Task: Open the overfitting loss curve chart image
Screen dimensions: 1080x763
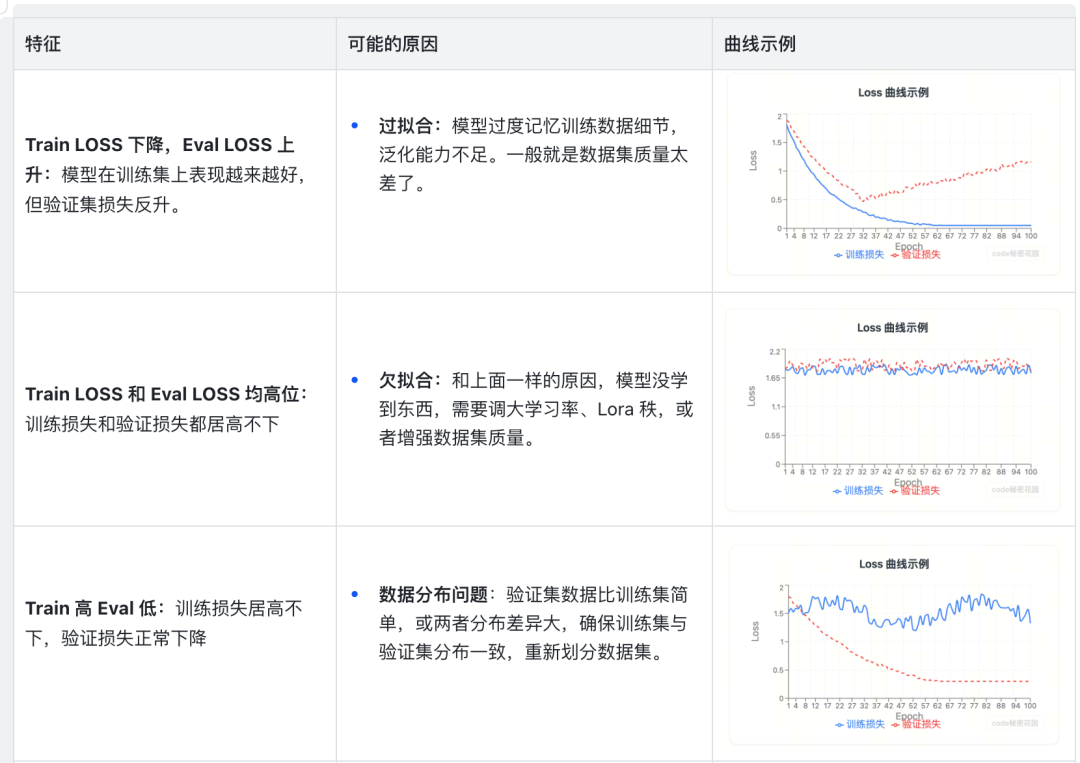Action: pos(893,175)
